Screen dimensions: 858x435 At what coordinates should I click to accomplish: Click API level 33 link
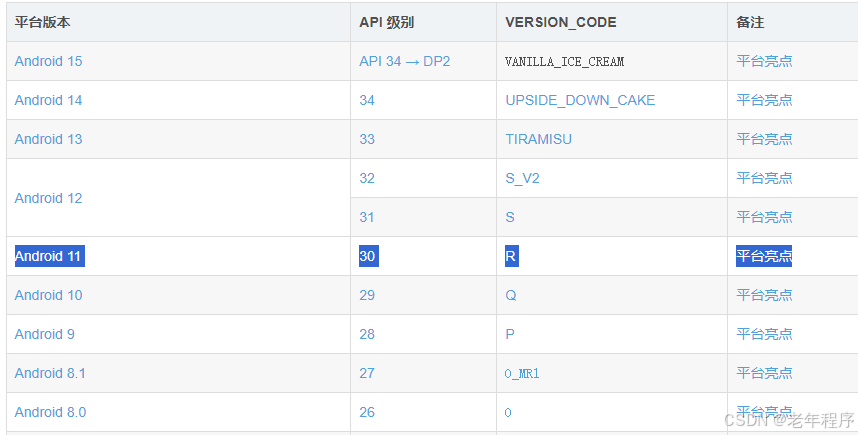click(367, 139)
